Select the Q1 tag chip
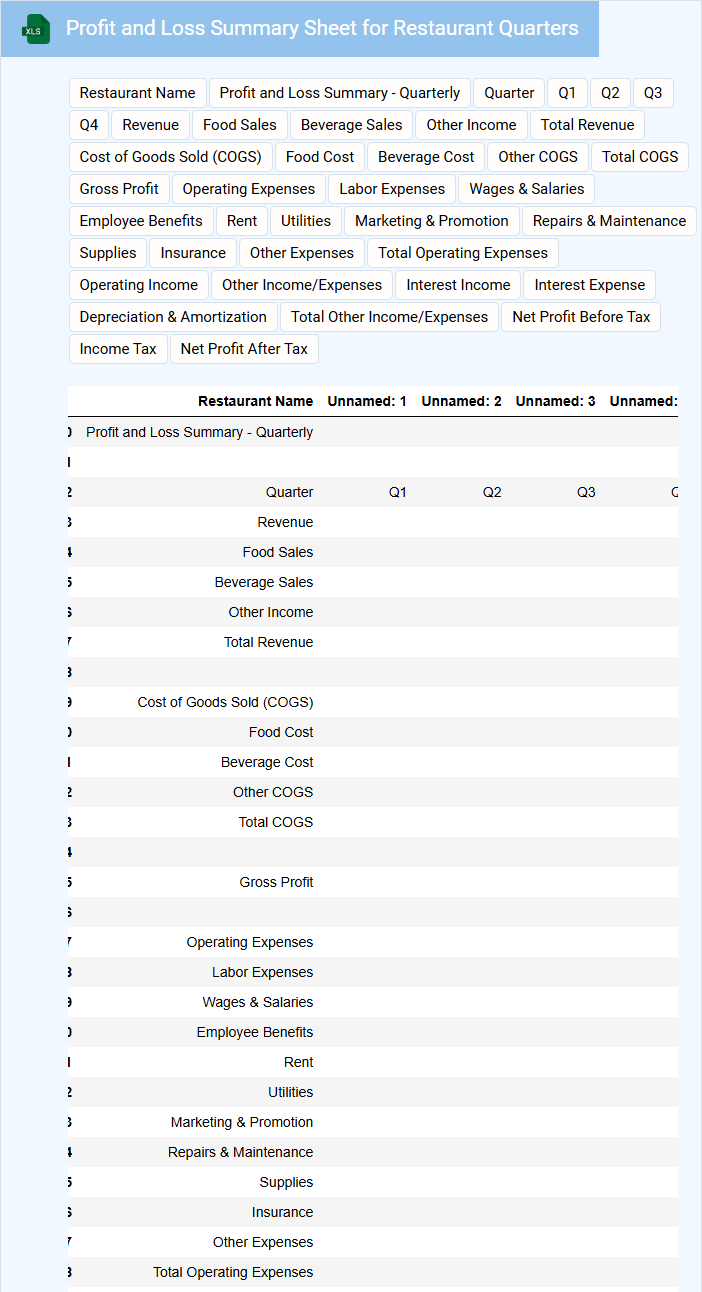The width and height of the screenshot is (702, 1292). point(567,93)
